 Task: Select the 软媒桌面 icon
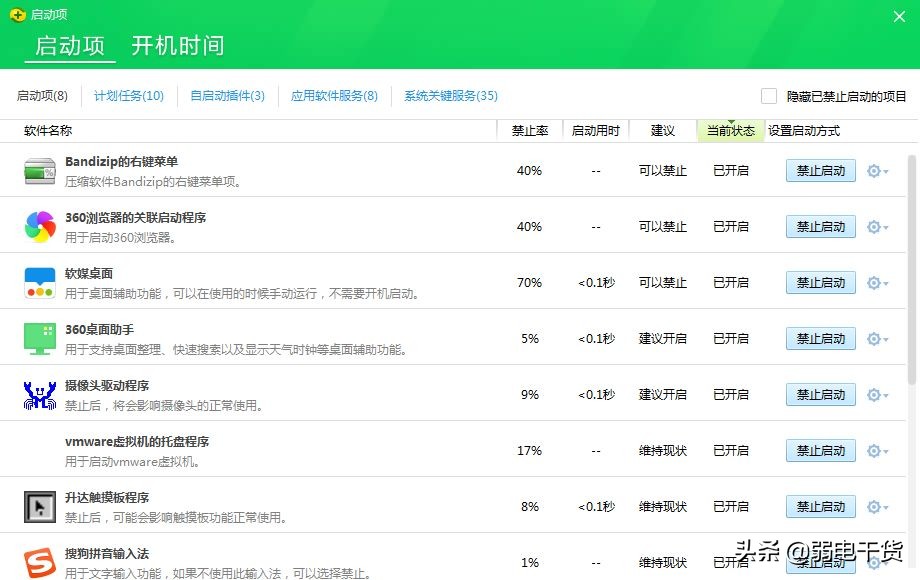click(38, 282)
